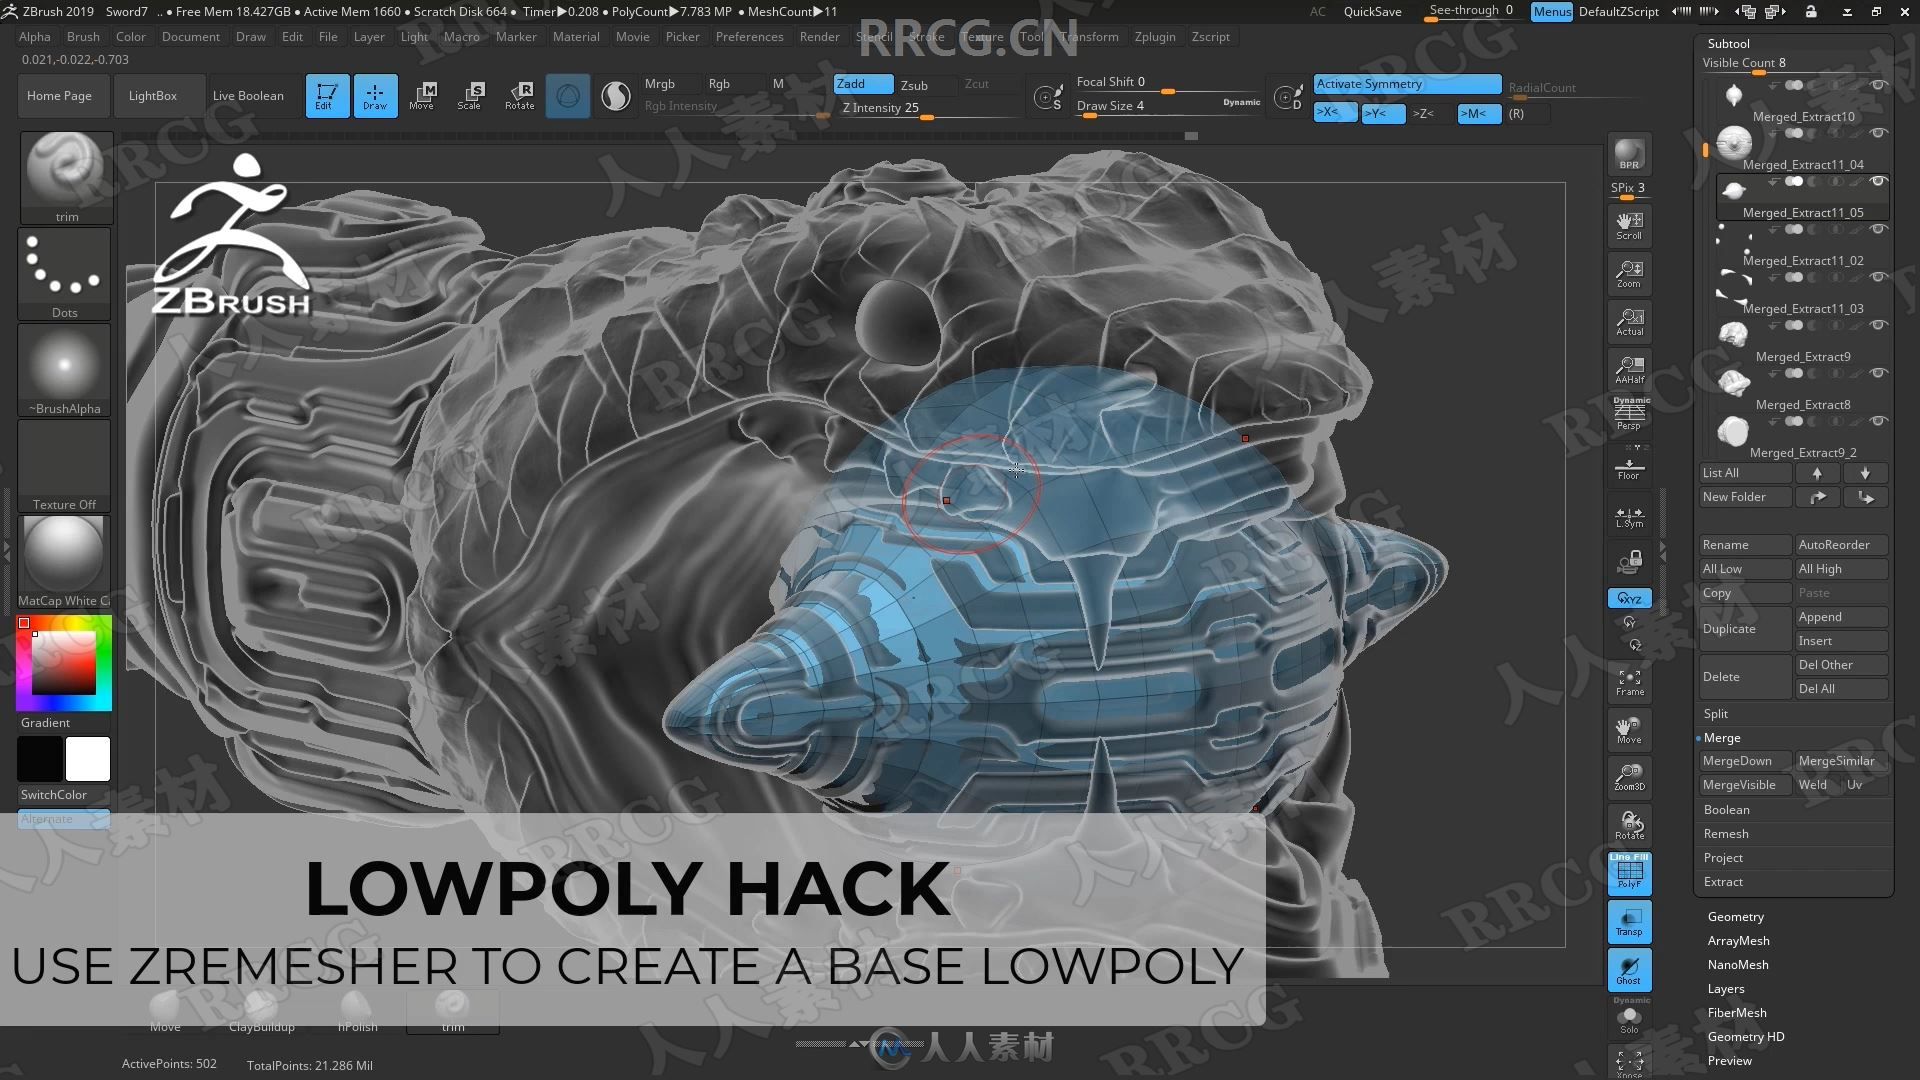Enable Activate Symmetry toggle
Screen dimensions: 1920x1080
(1402, 83)
